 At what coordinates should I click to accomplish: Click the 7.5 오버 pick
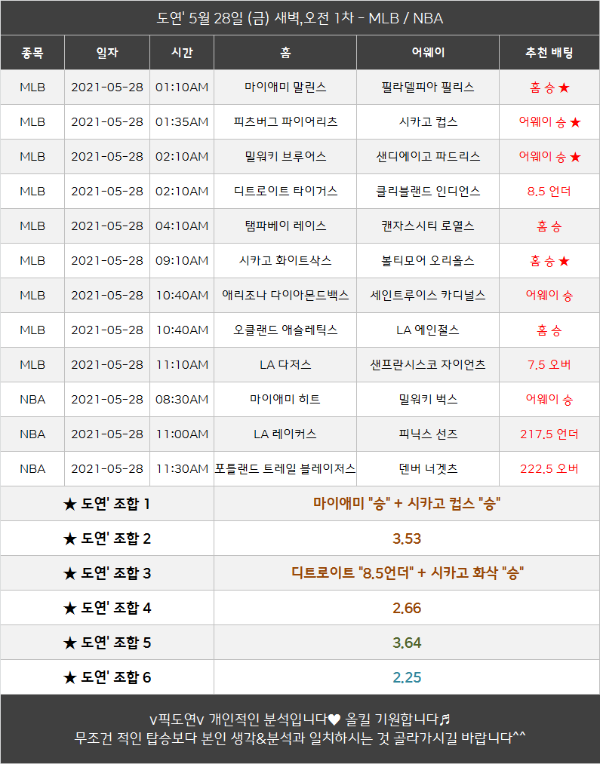tap(549, 364)
